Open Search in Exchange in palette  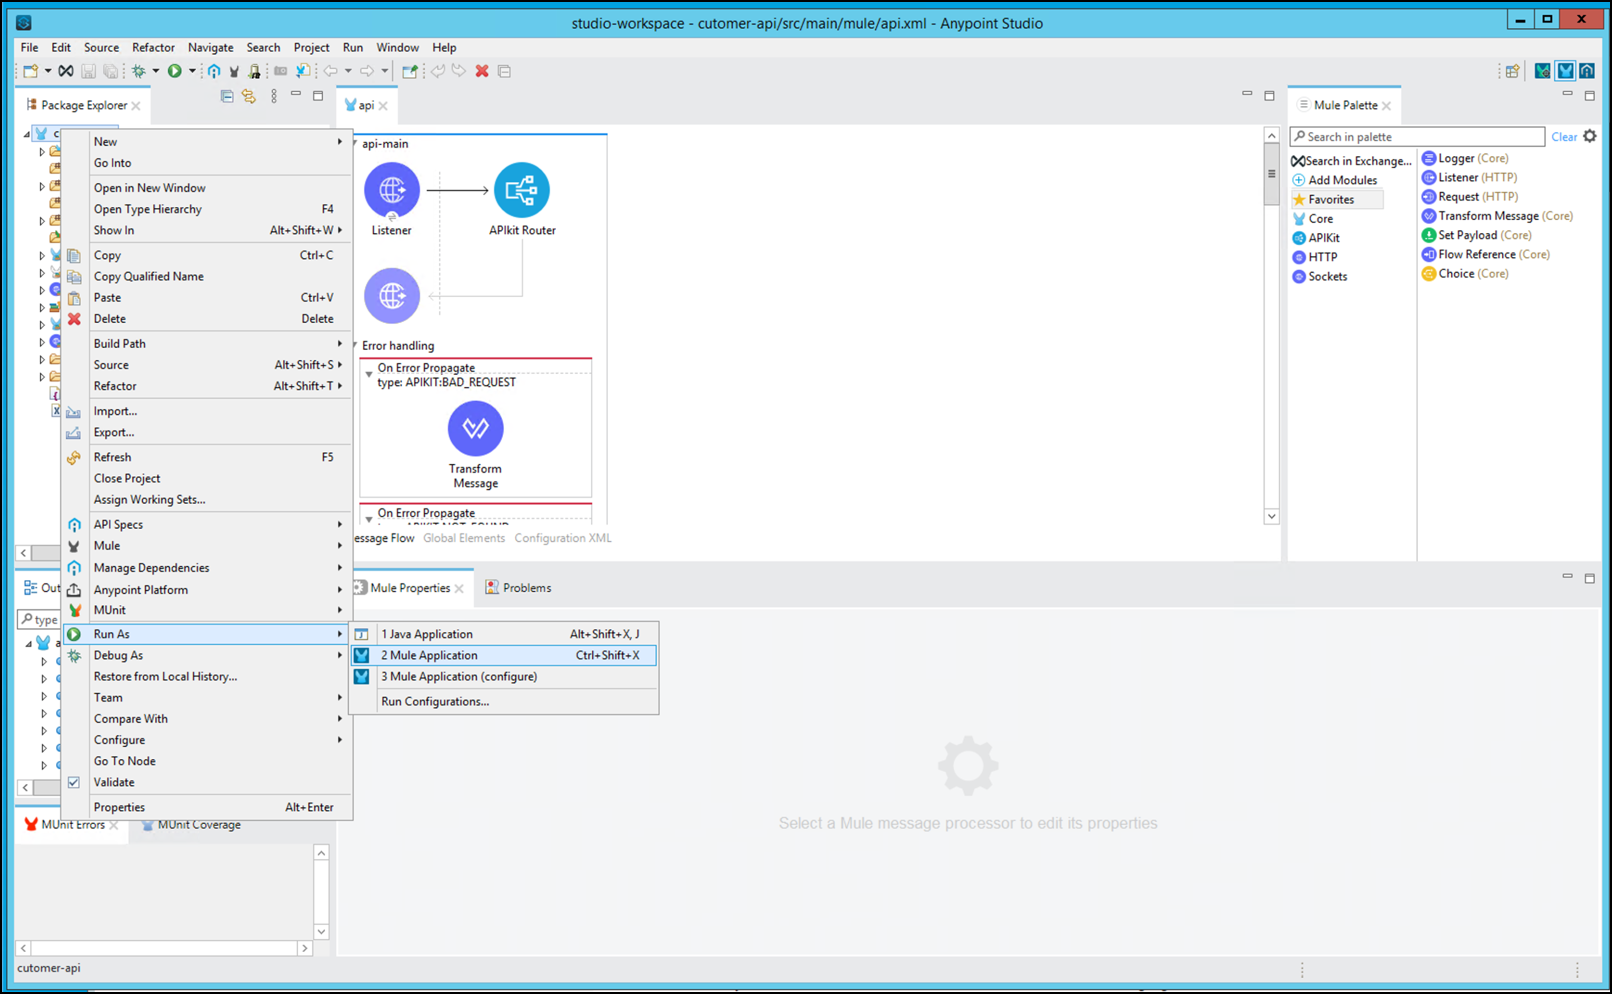point(1351,161)
